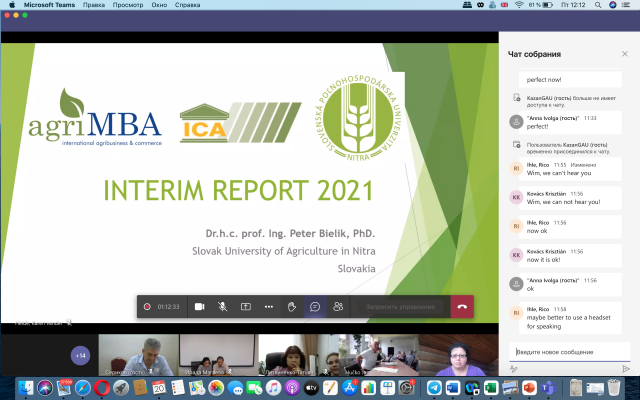Viewport: 640px width, 400px height.
Task: Open the battery status menu
Action: [x=547, y=5]
